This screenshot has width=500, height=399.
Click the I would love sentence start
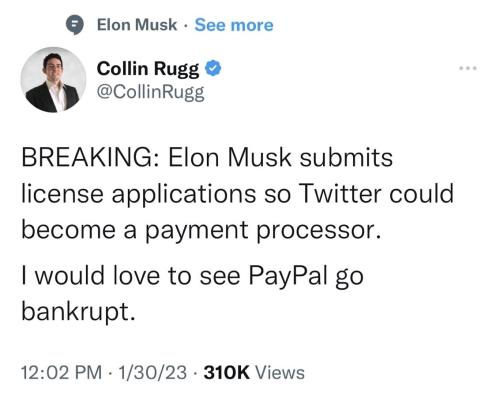(x=90, y=276)
